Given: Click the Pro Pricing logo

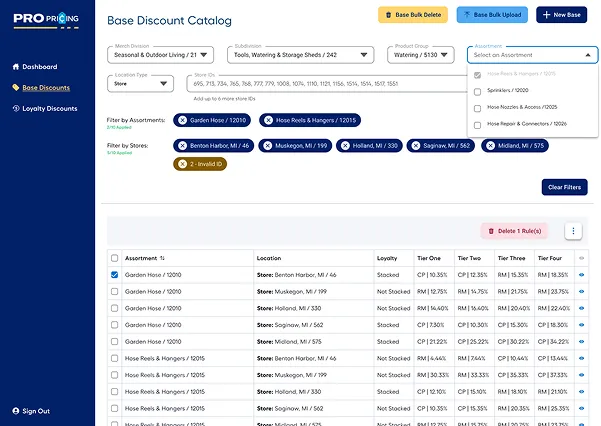Looking at the screenshot, I should [x=46, y=20].
